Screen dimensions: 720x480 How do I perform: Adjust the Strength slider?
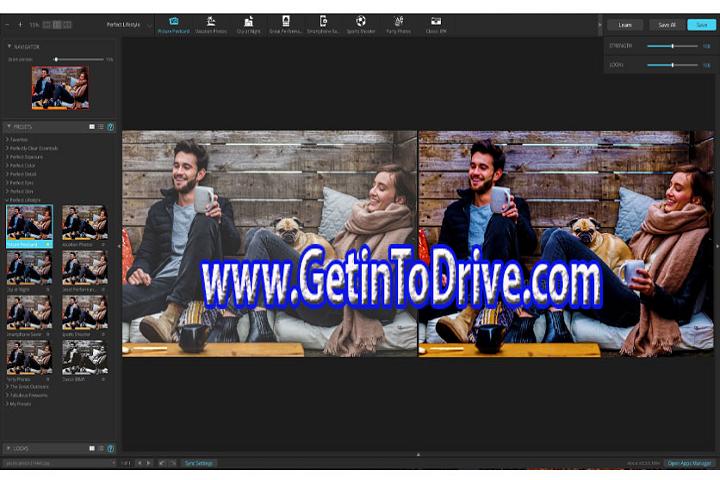pos(672,46)
